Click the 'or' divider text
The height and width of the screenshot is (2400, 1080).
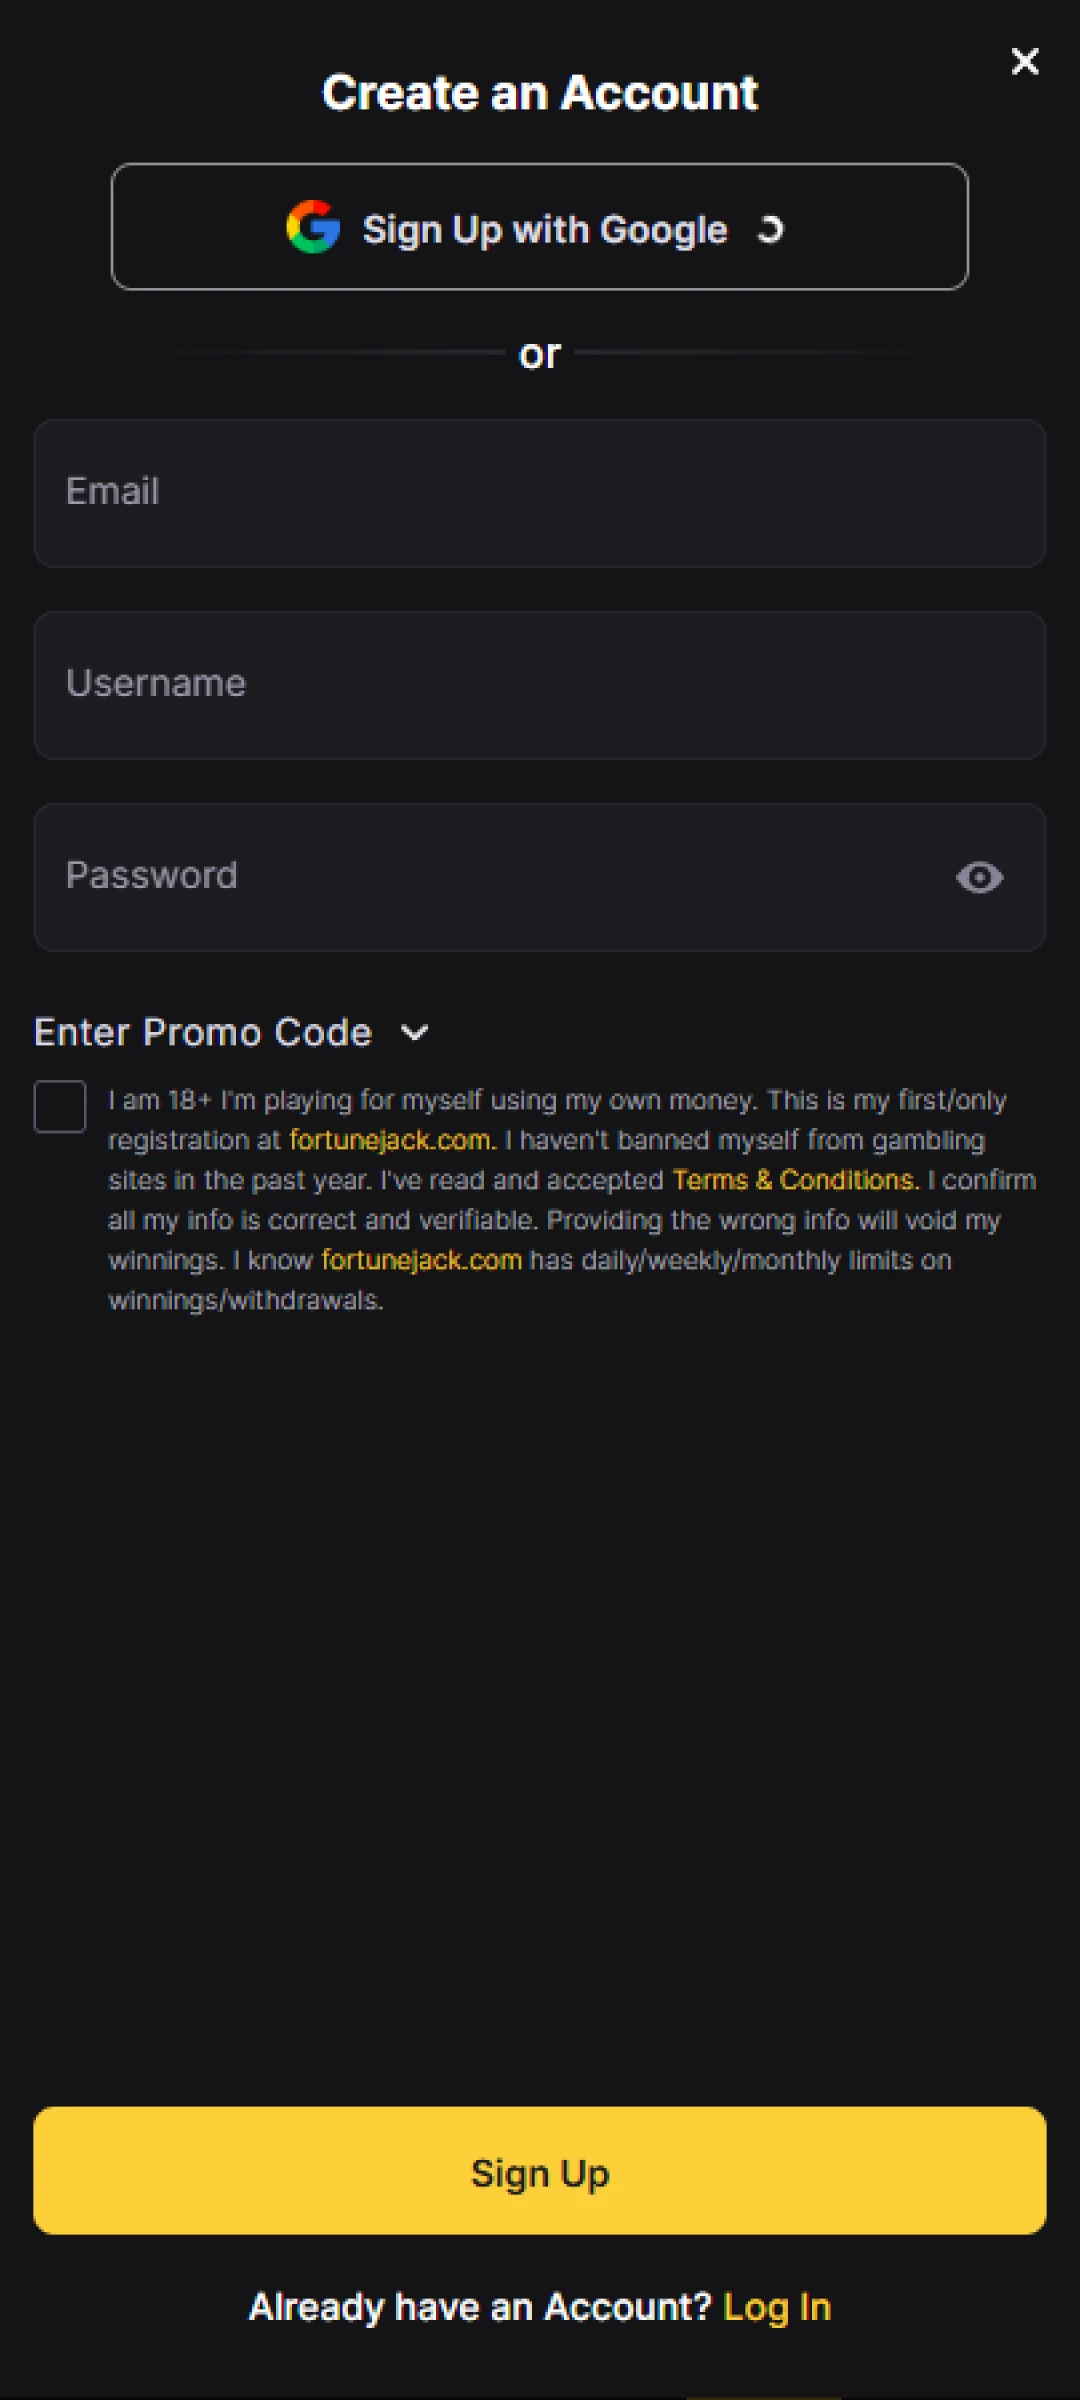click(540, 354)
